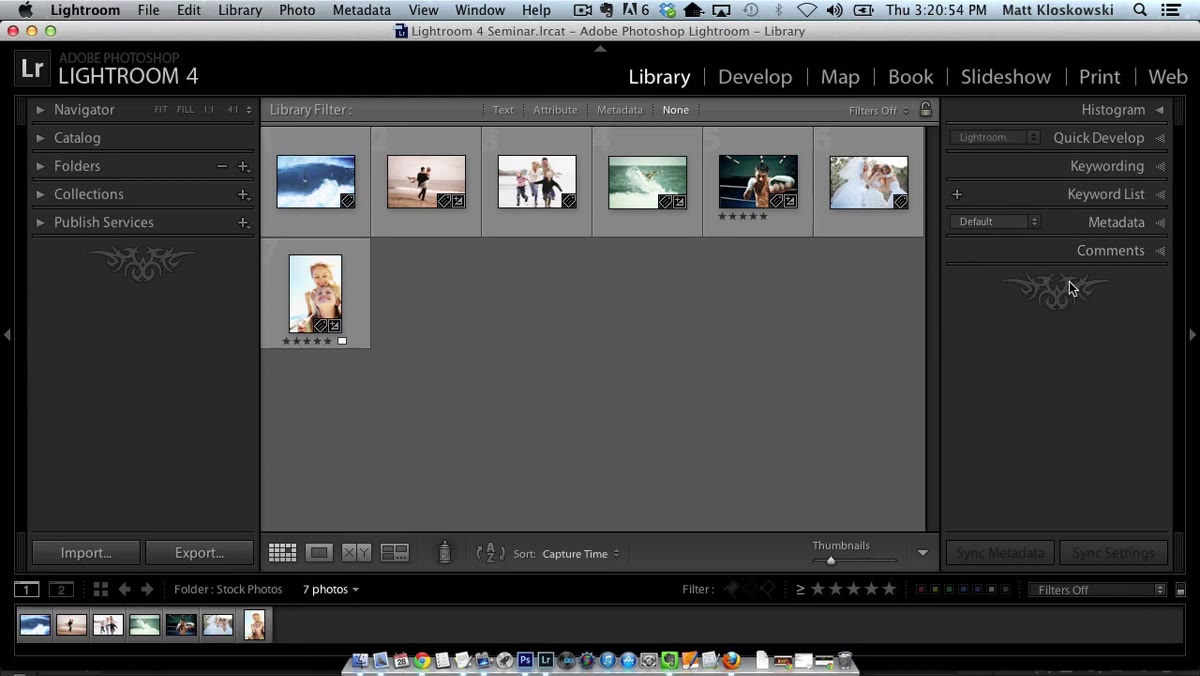Click the filmstrip grid view icon
This screenshot has width=1200, height=676.
click(x=100, y=590)
